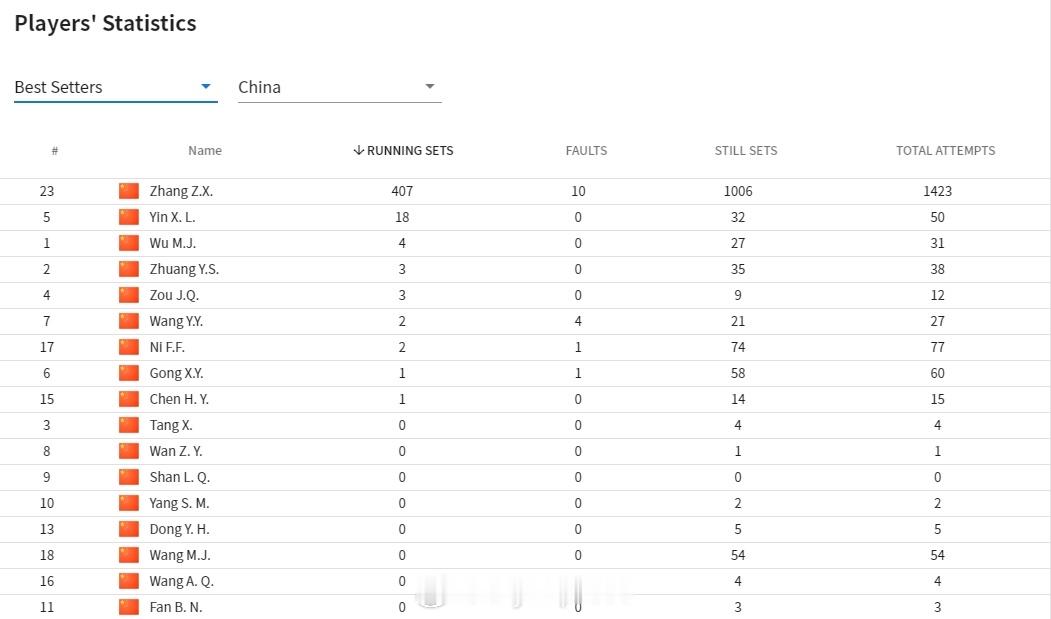Screen dimensions: 1051x619
Task: Click the blue arrow beside Best Setters
Action: click(x=206, y=87)
